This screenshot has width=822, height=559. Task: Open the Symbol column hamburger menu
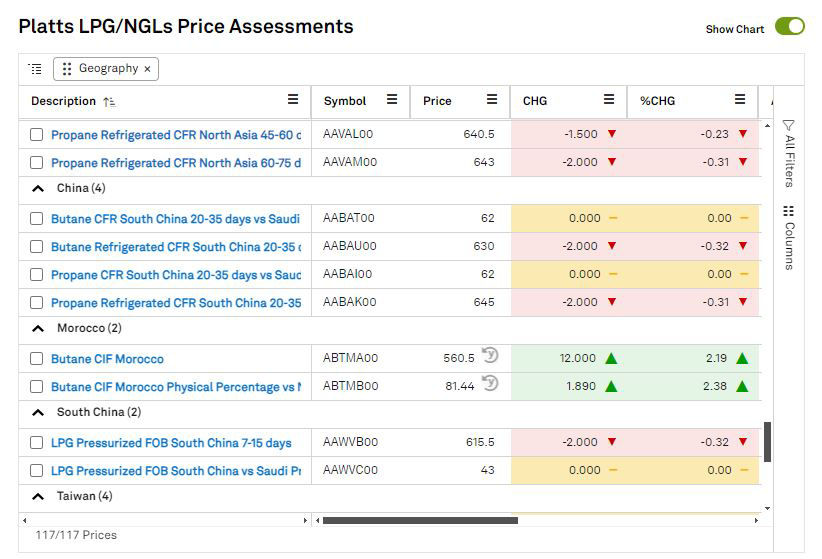(392, 100)
